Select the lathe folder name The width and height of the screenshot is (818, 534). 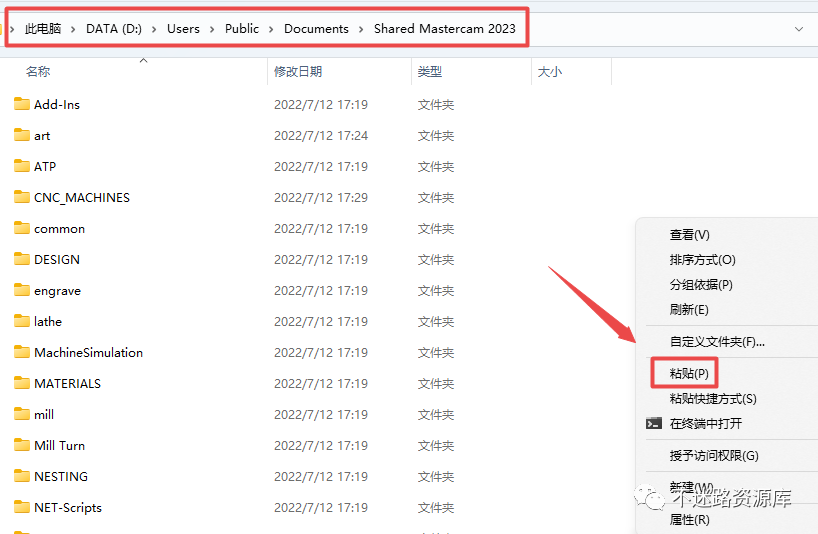47,321
